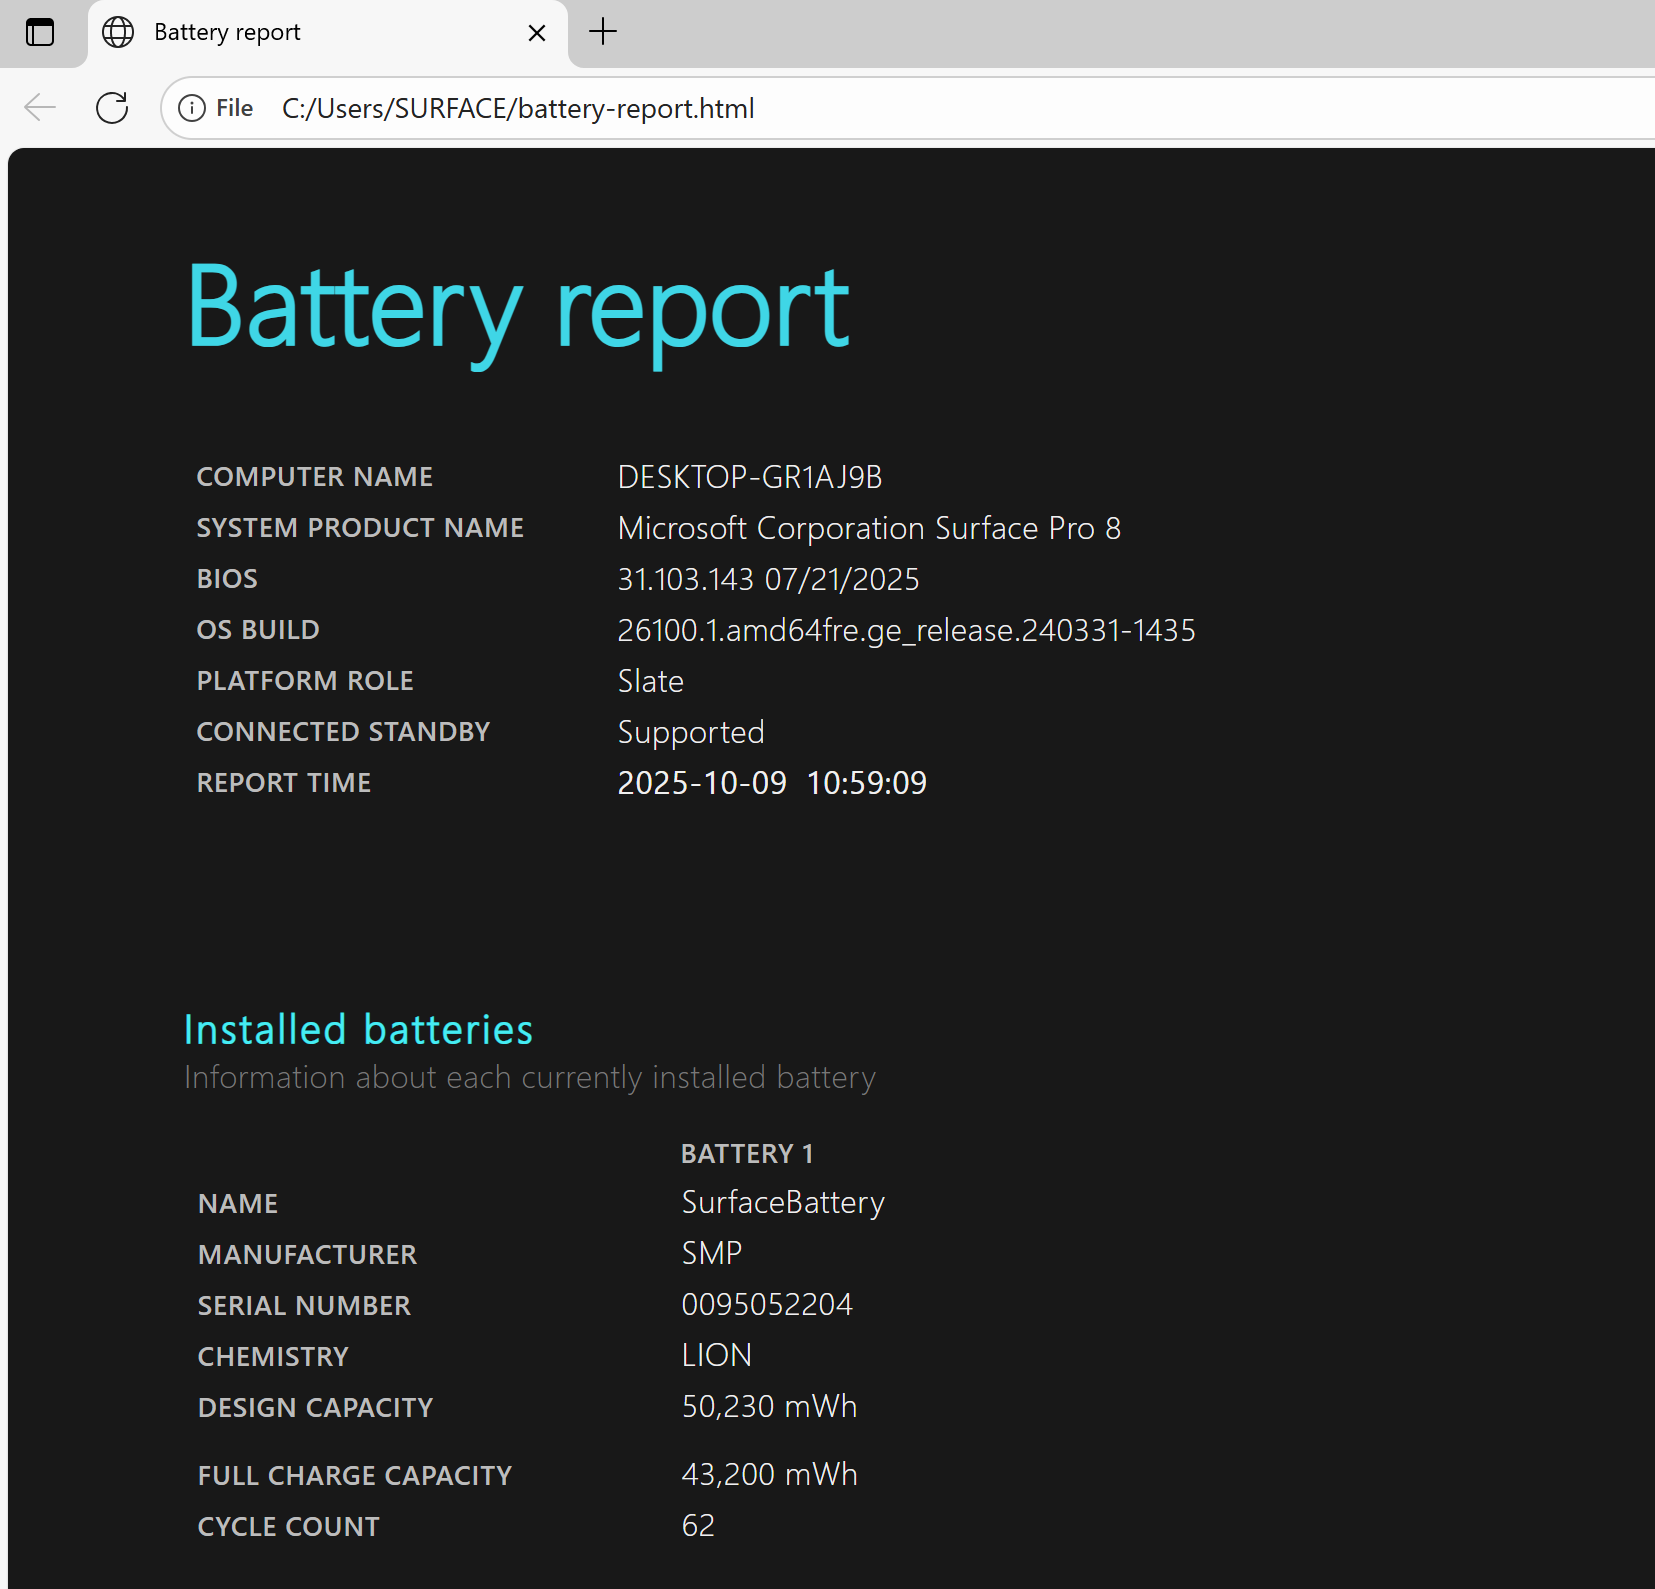Select the Battery report browser tab

[x=300, y=33]
